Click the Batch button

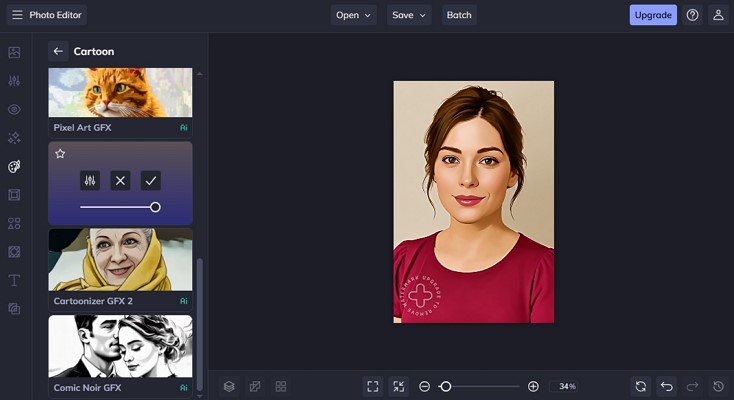pos(459,15)
